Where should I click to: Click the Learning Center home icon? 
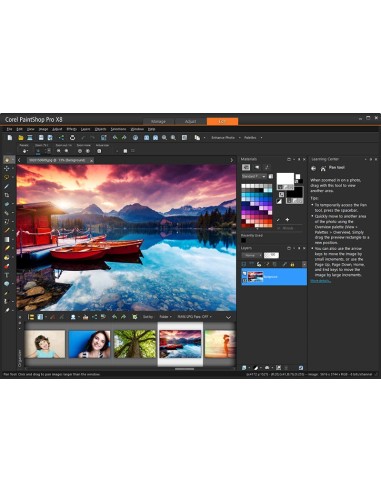(323, 169)
